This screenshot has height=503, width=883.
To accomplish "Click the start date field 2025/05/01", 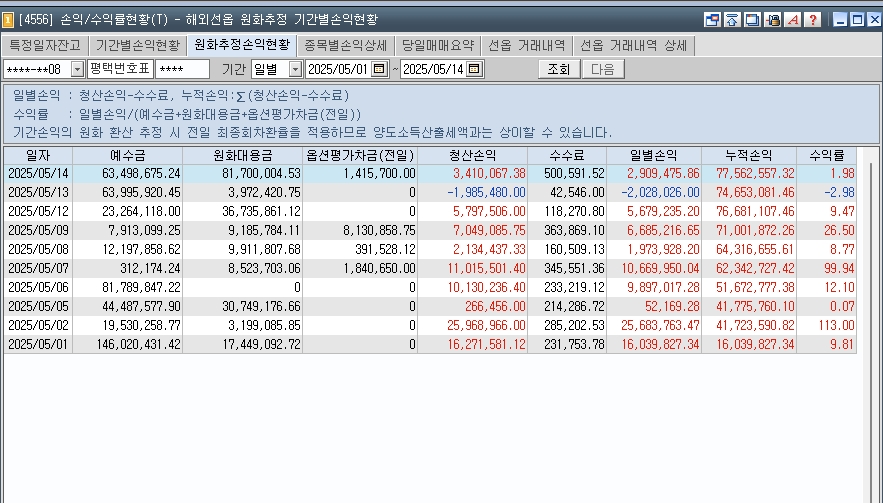I will pyautogui.click(x=338, y=69).
